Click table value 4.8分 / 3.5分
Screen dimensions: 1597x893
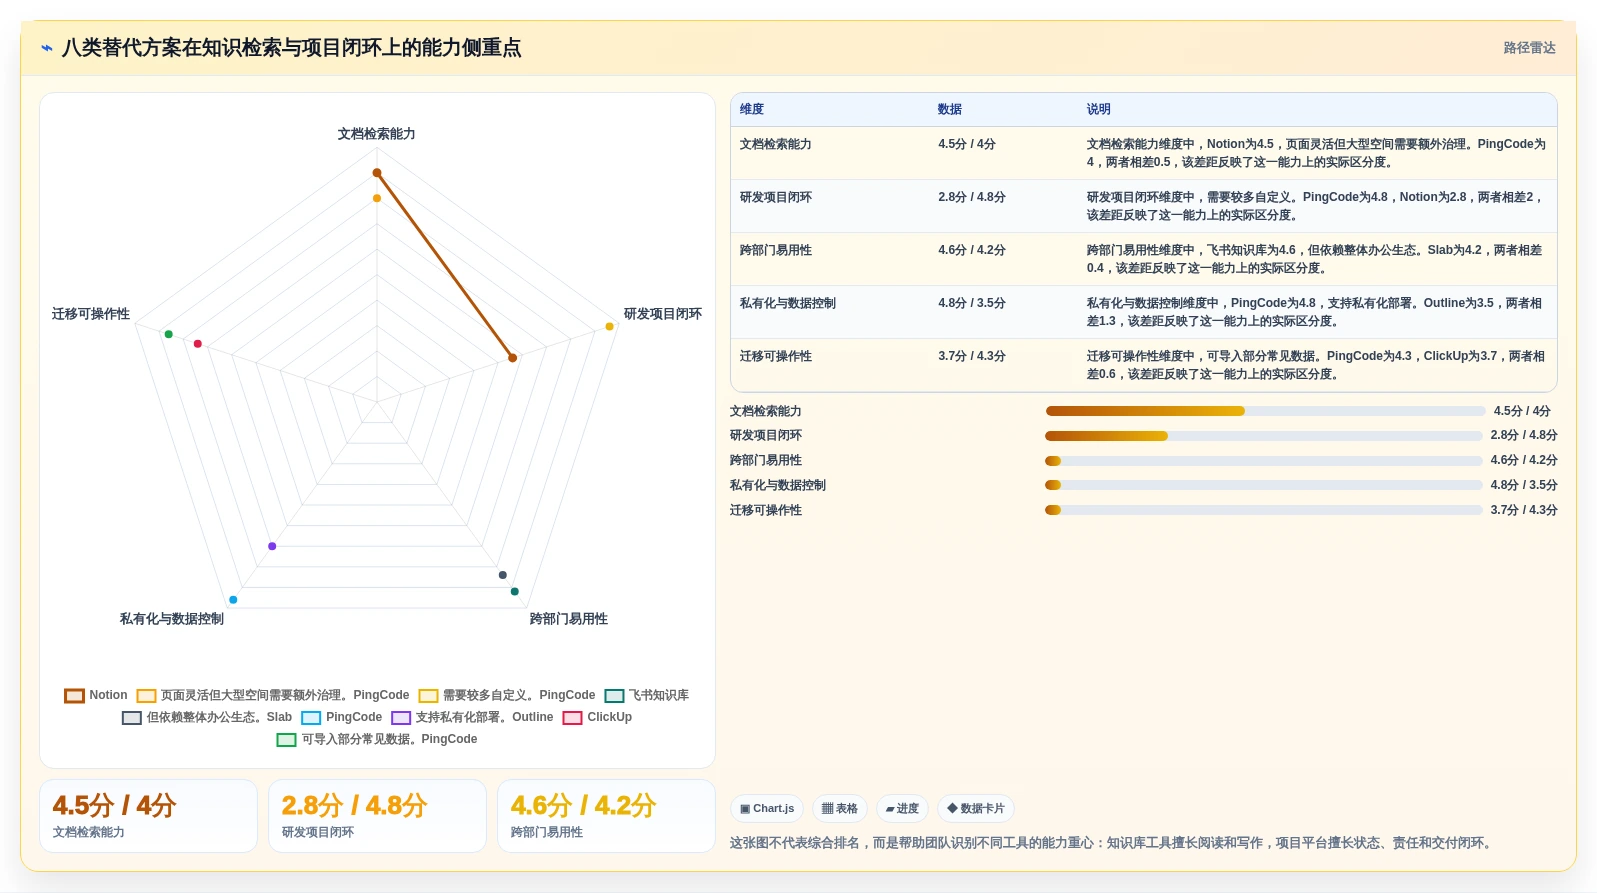[x=972, y=303]
